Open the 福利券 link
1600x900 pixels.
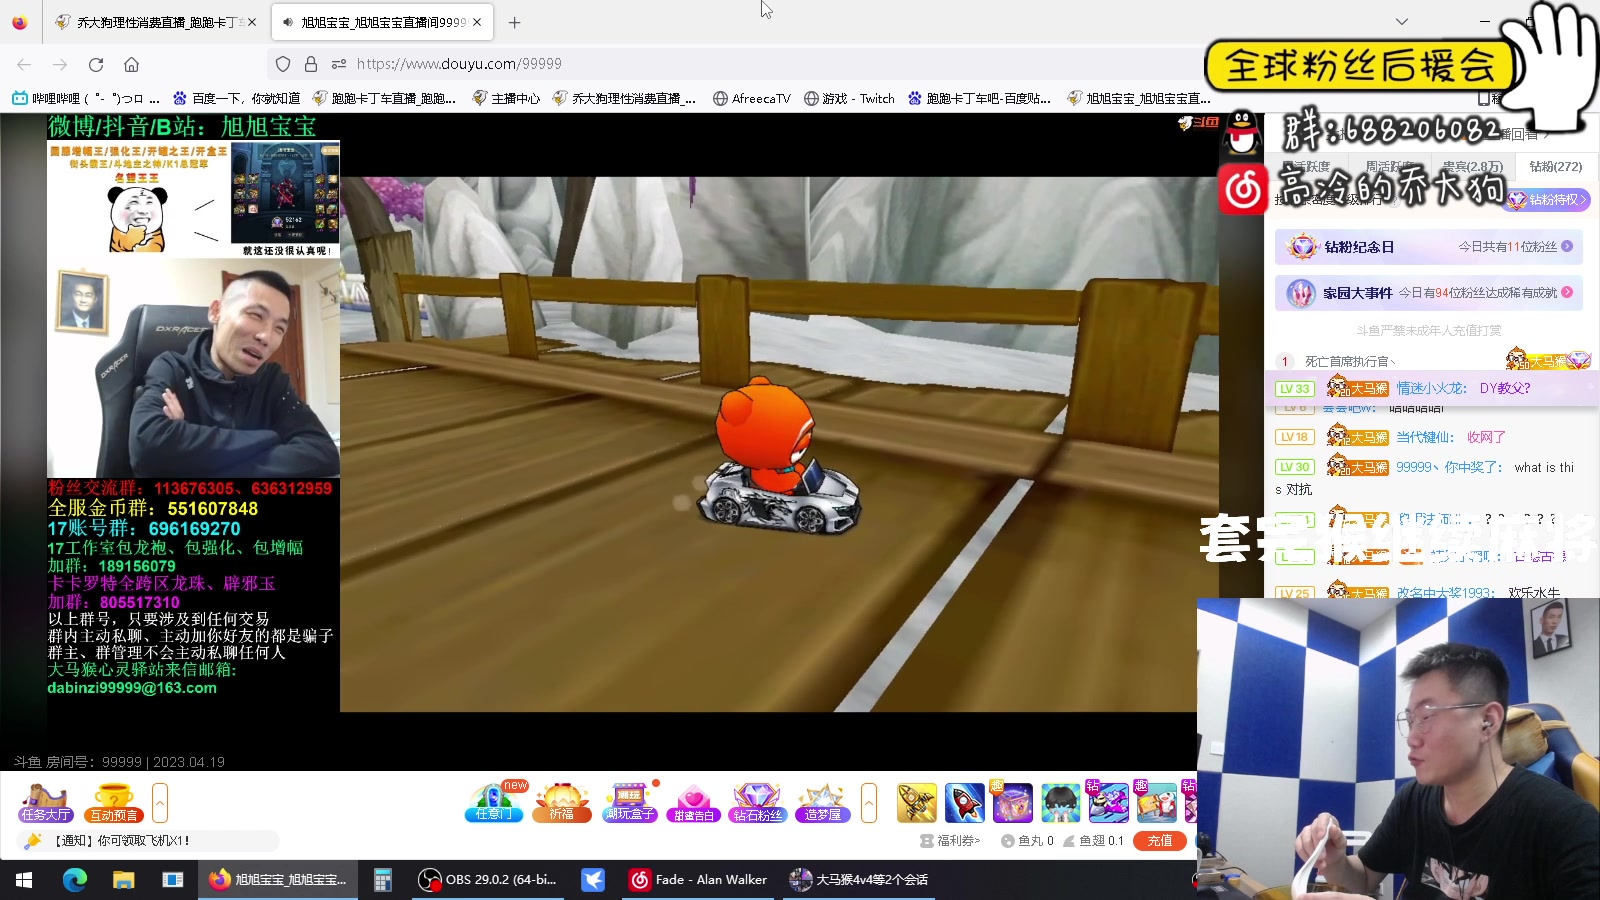(950, 841)
